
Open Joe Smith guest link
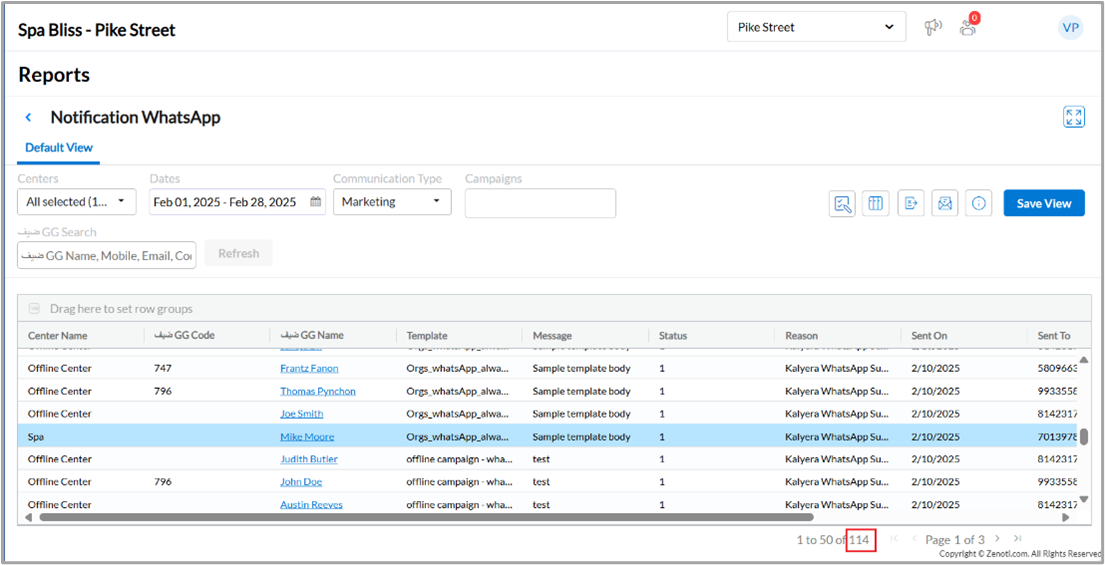[302, 414]
